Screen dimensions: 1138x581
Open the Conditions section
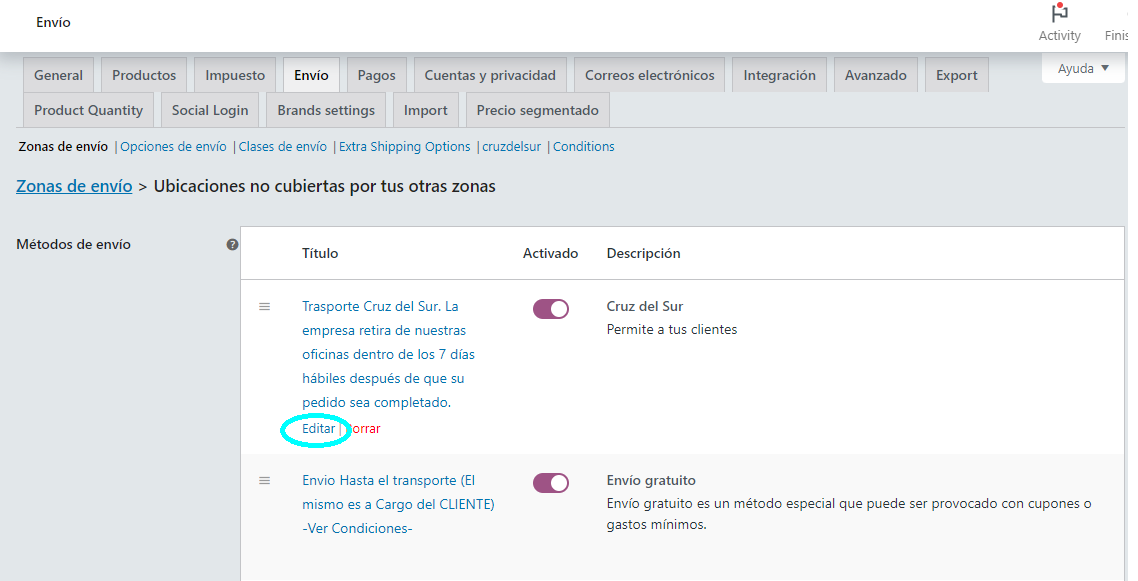point(583,146)
